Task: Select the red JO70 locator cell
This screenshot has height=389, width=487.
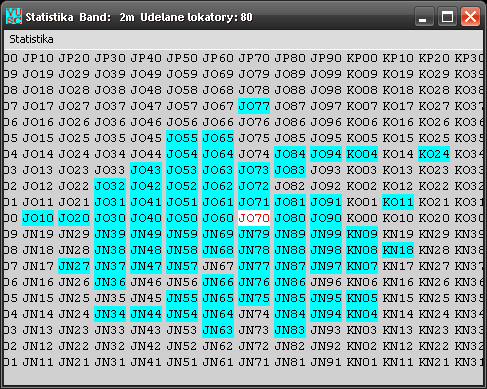Action: tap(254, 218)
